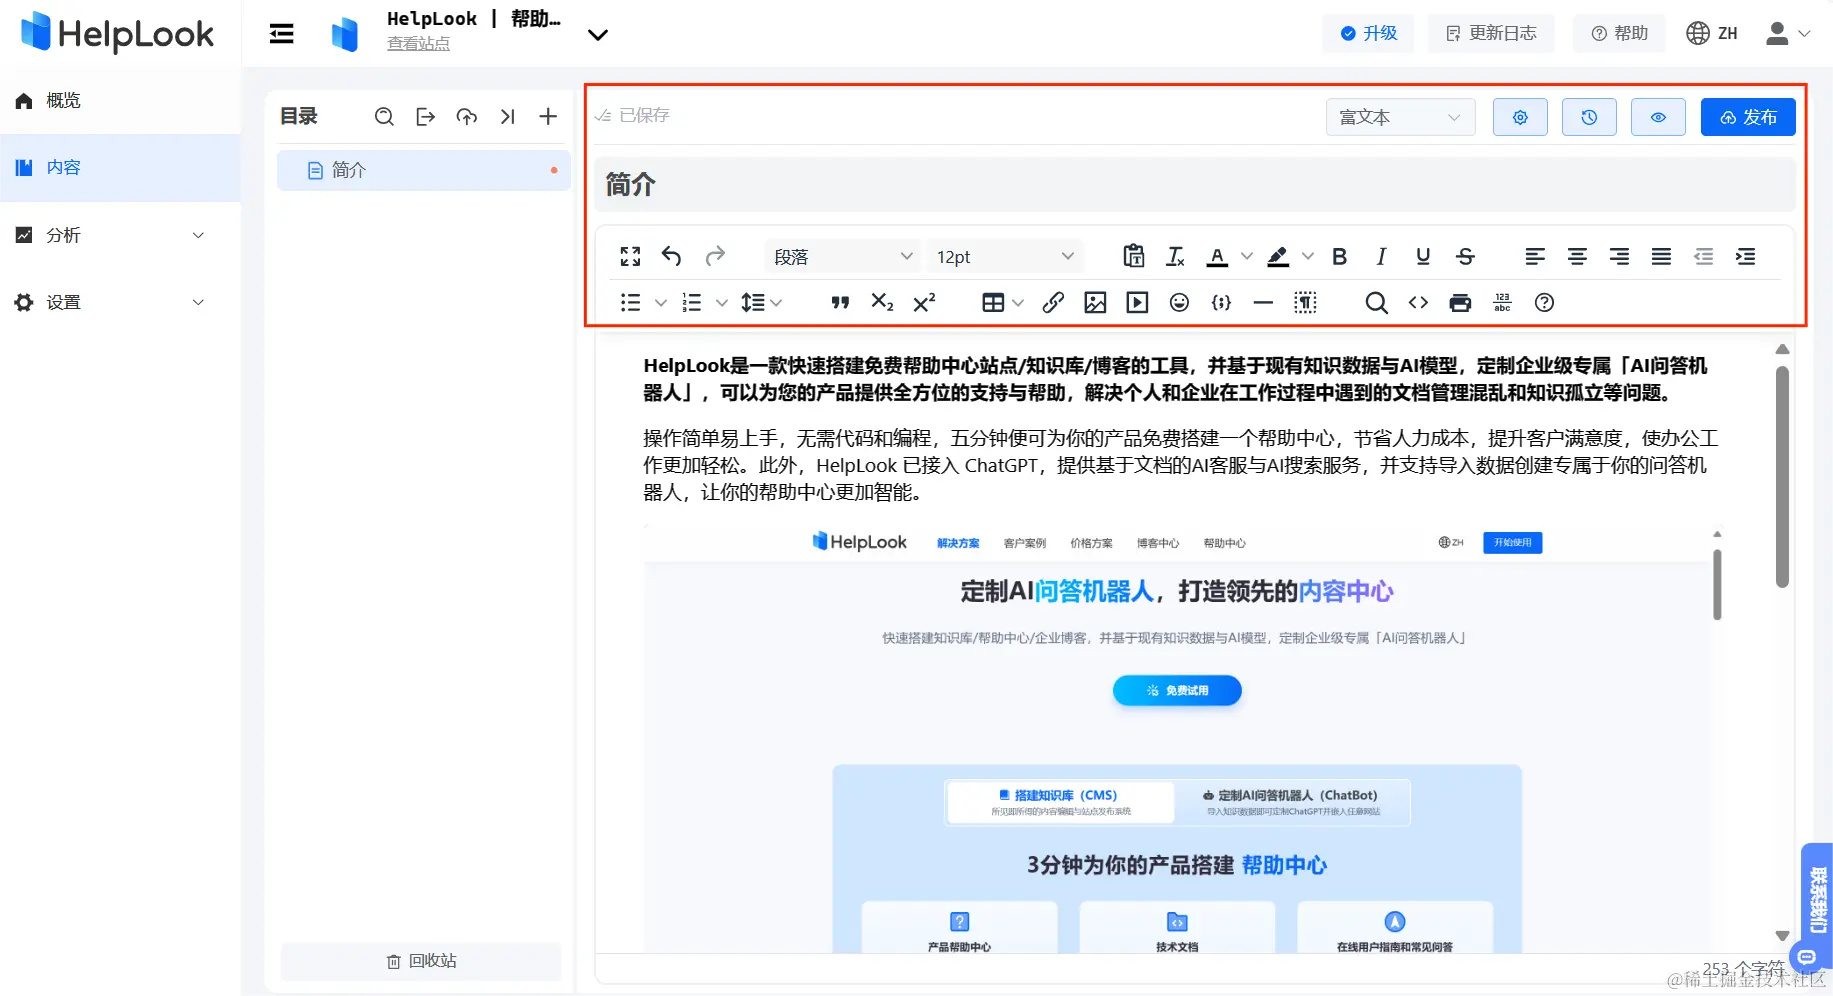The width and height of the screenshot is (1833, 996).
Task: Open the 段落 paragraph format dropdown
Action: (x=843, y=257)
